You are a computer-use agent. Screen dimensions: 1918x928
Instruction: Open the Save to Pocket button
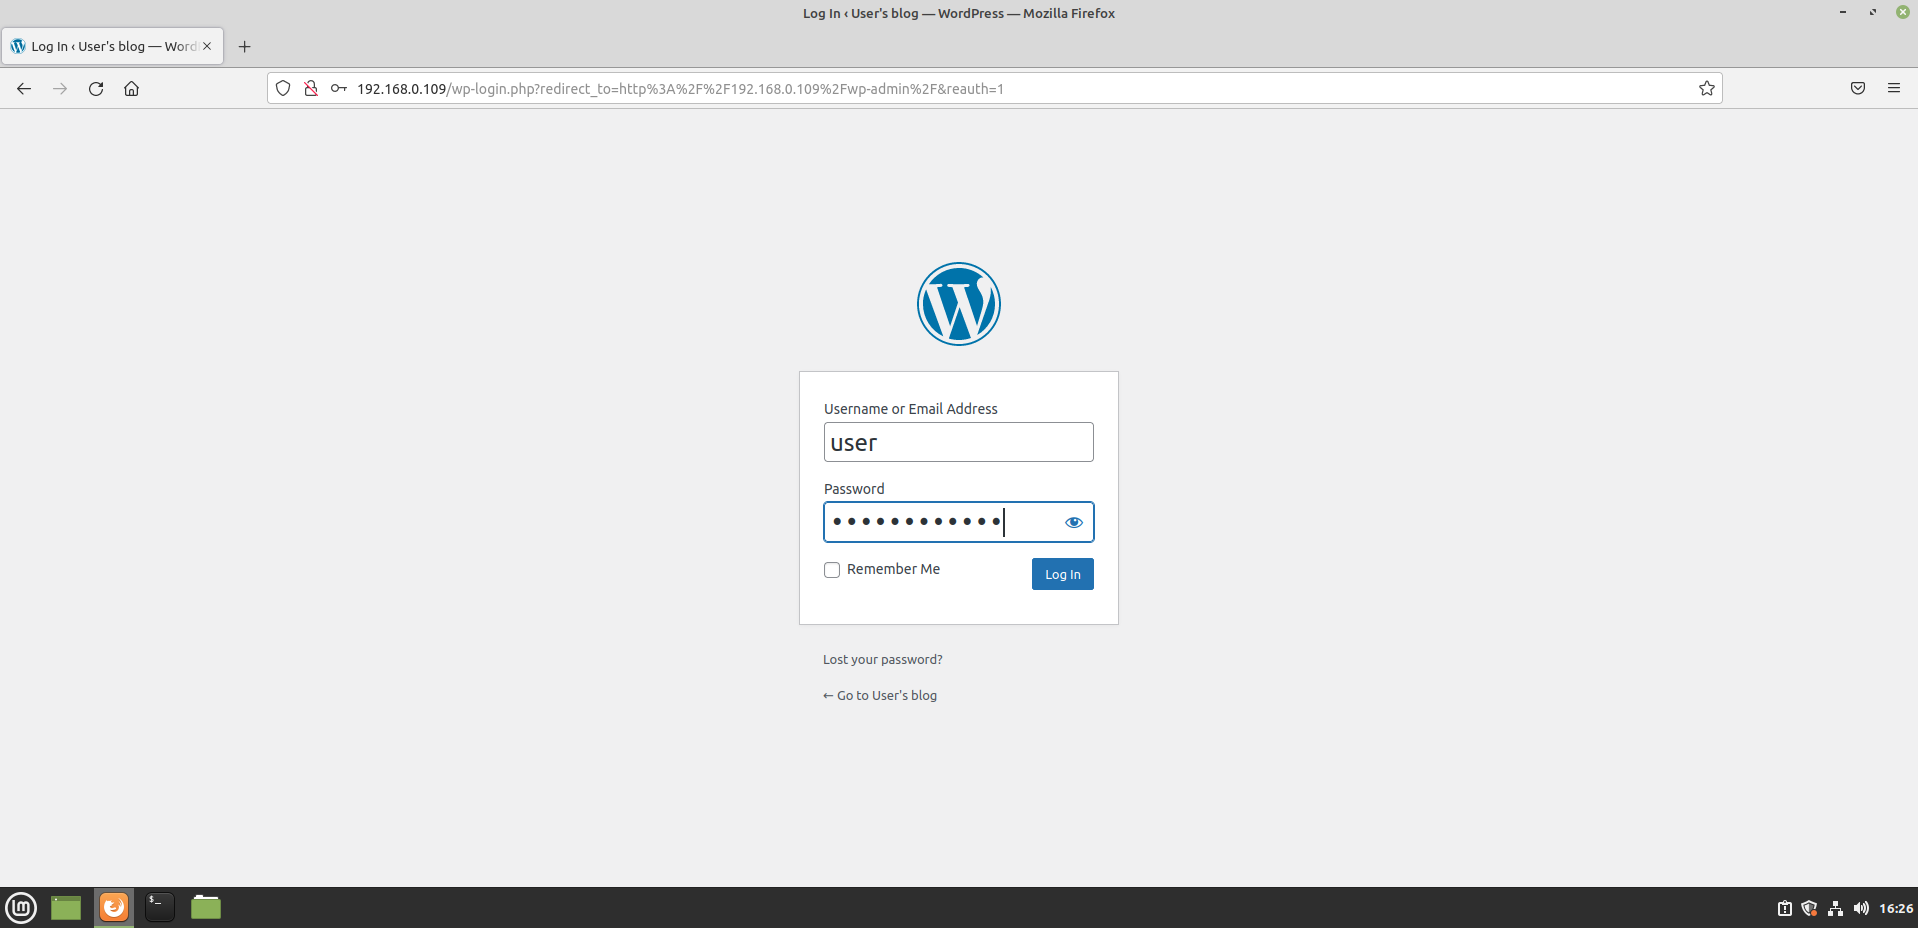(1858, 88)
